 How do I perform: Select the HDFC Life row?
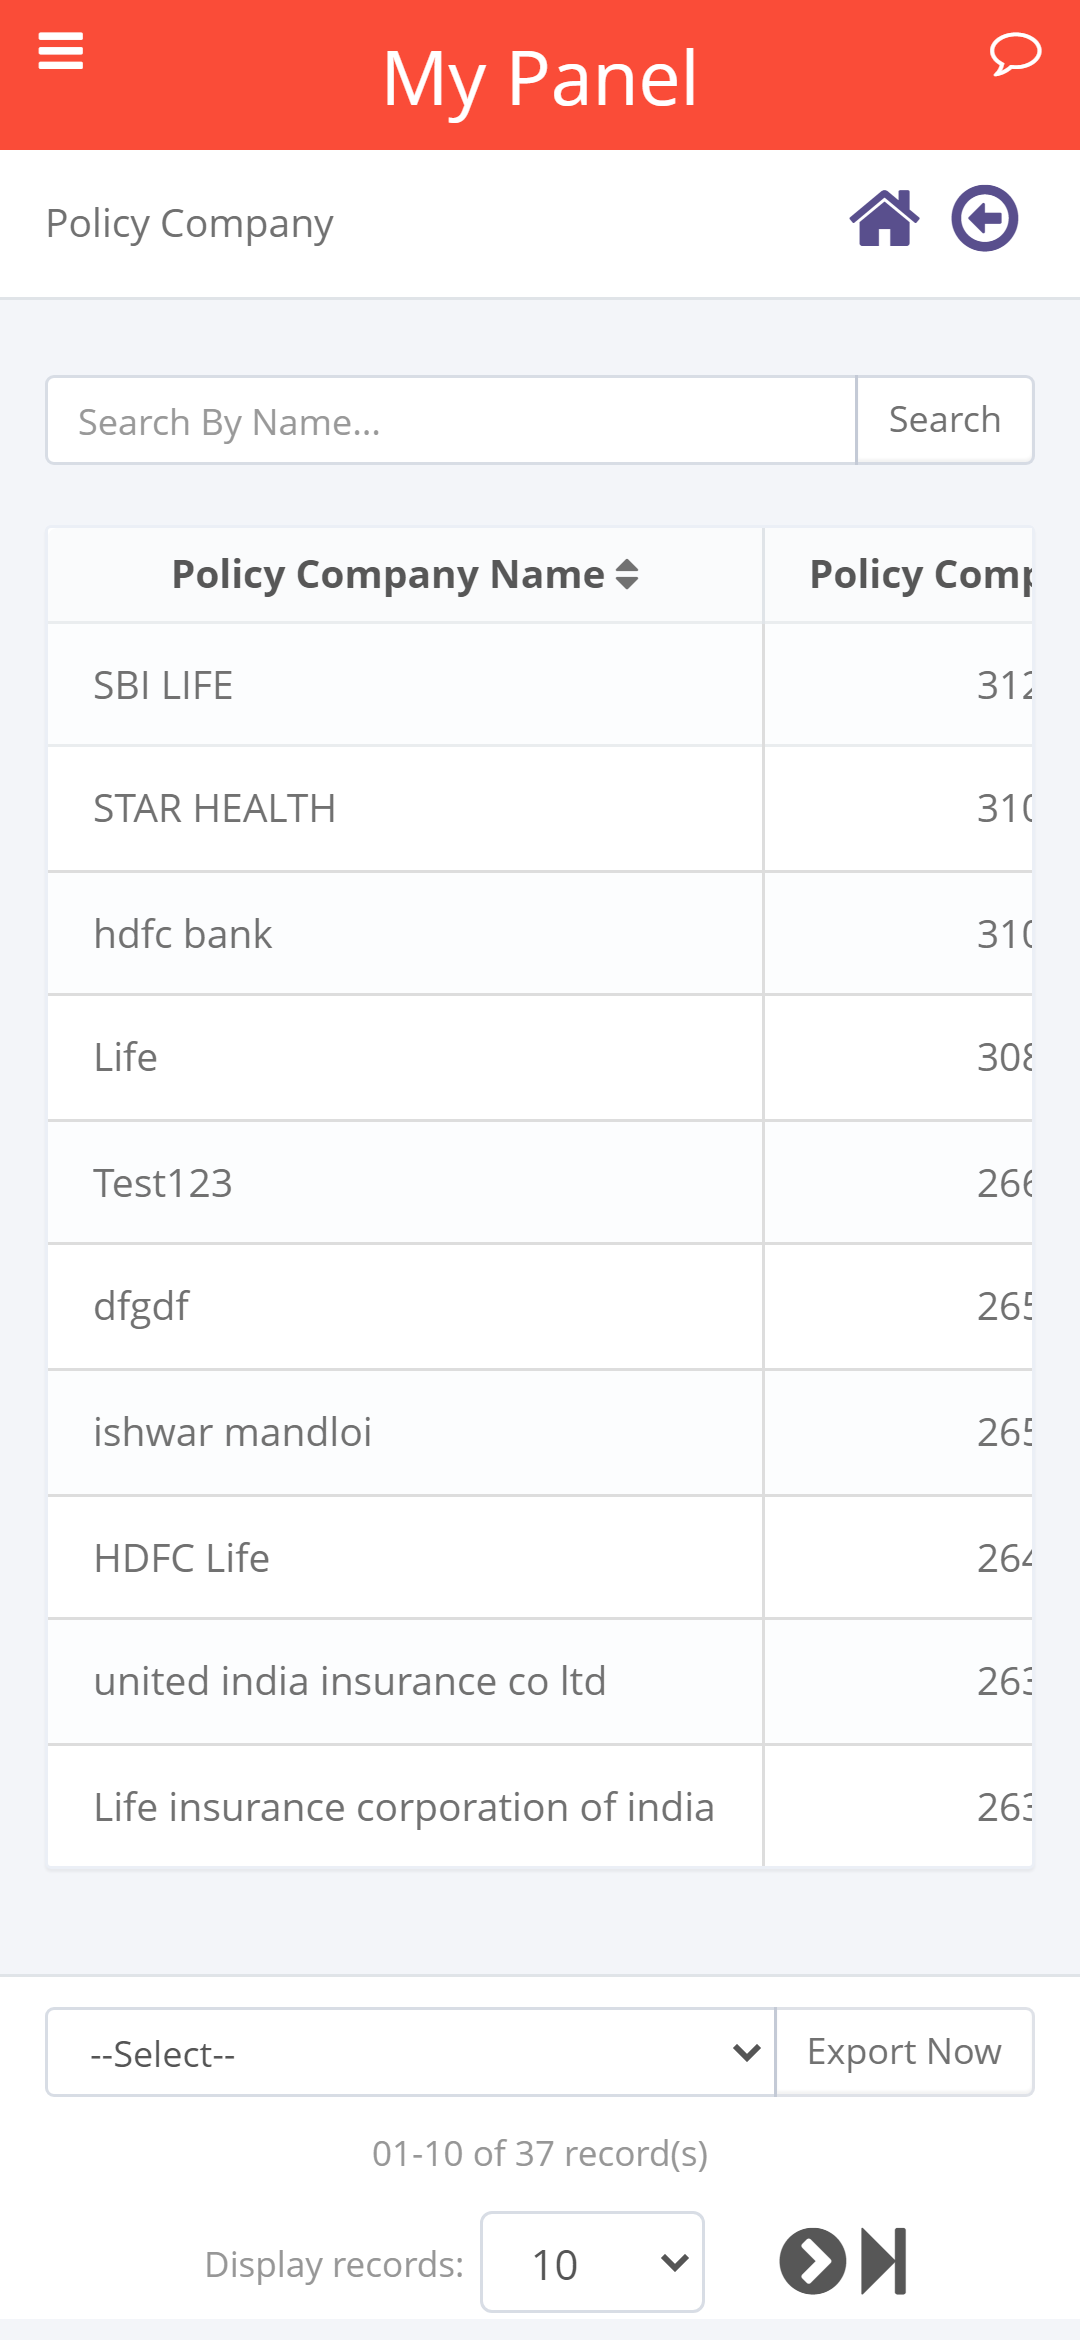(x=540, y=1558)
